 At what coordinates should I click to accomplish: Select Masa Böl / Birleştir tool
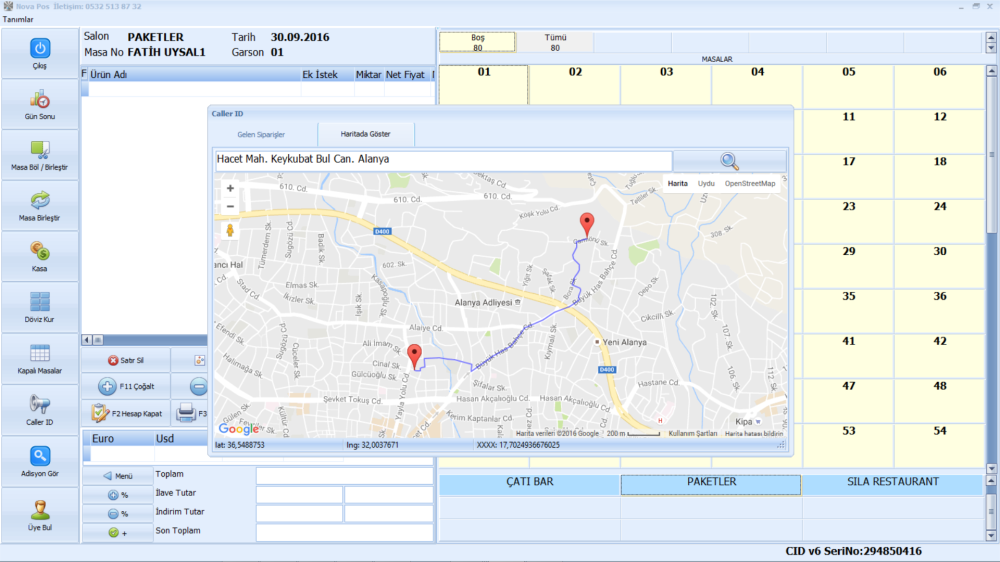tap(40, 151)
